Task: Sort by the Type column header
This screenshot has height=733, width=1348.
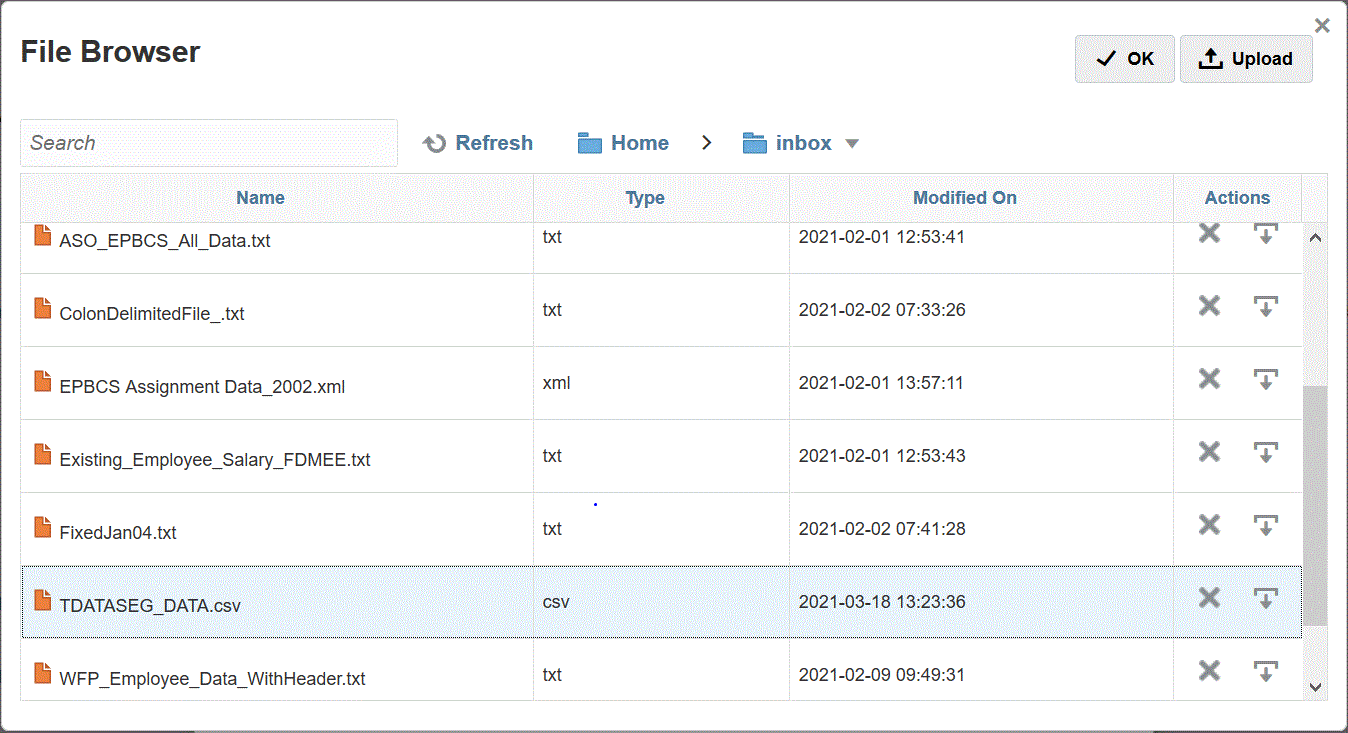Action: click(645, 198)
